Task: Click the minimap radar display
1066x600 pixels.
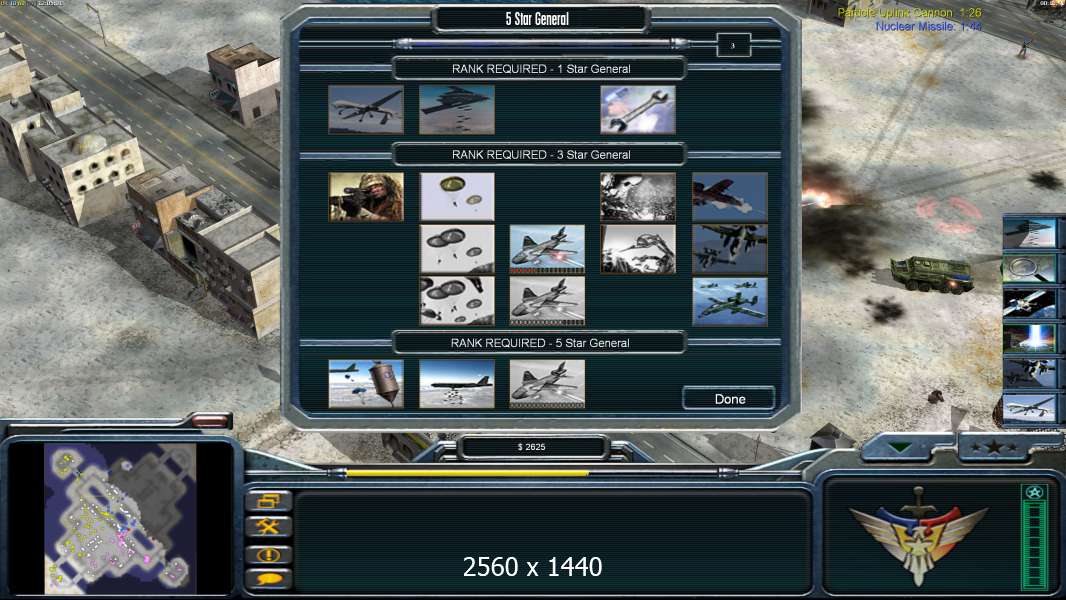Action: [120, 518]
